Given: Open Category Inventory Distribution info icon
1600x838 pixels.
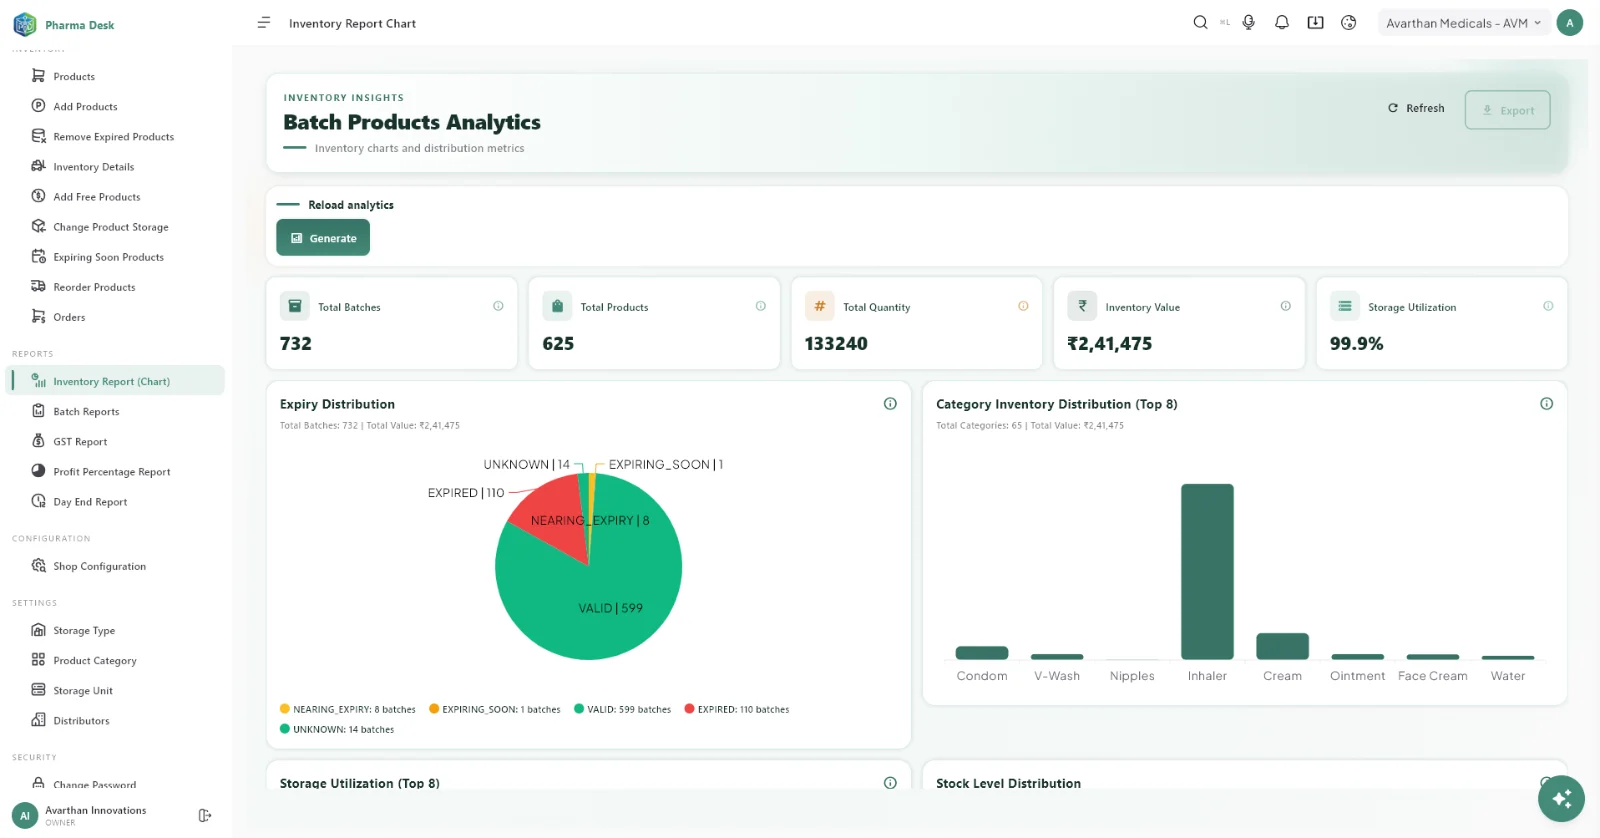Looking at the screenshot, I should point(1546,404).
